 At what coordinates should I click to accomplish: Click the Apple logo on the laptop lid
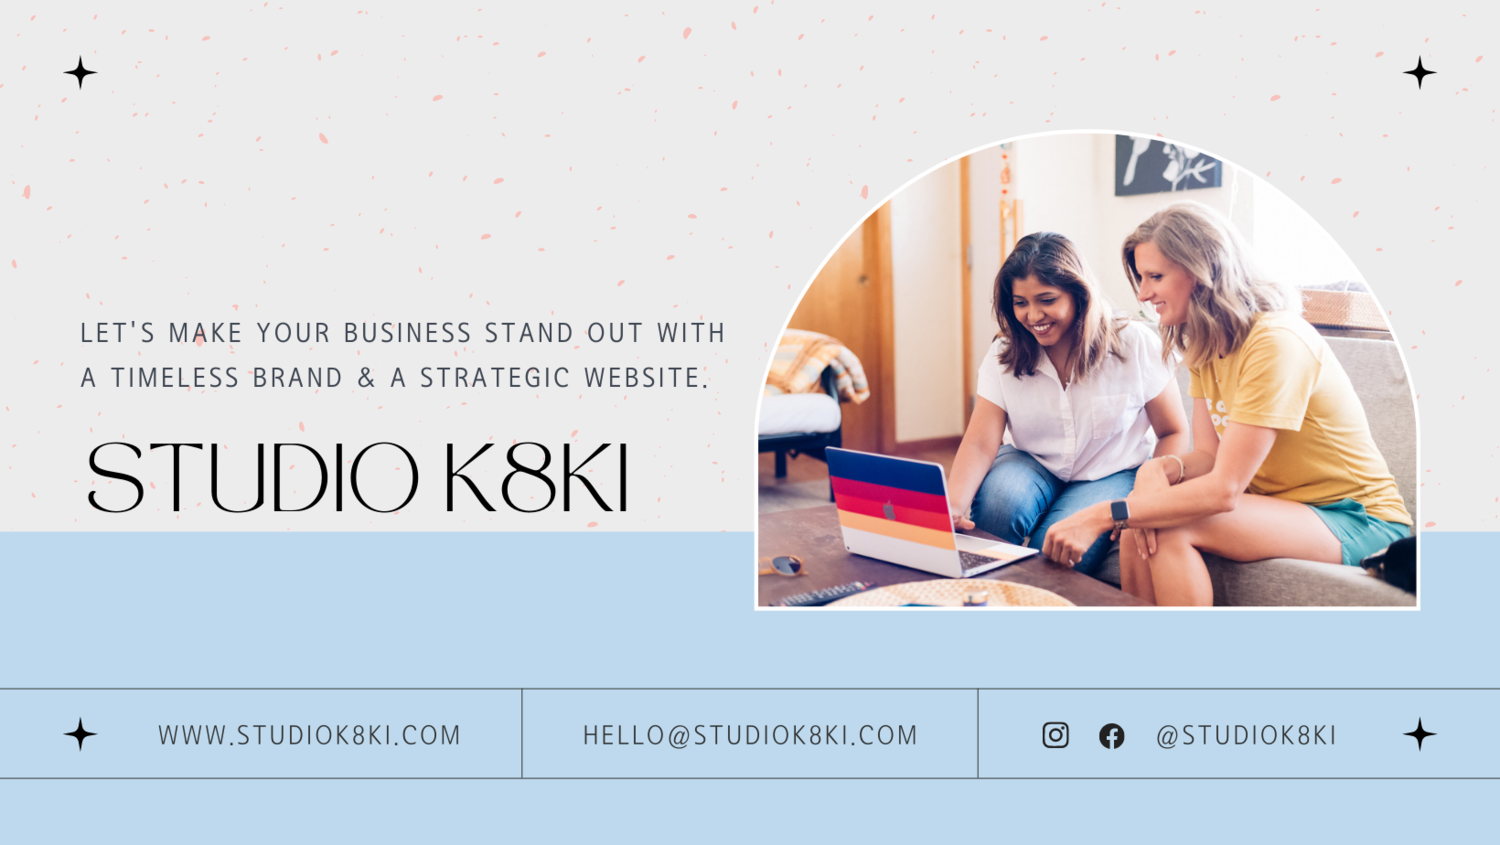tap(888, 510)
